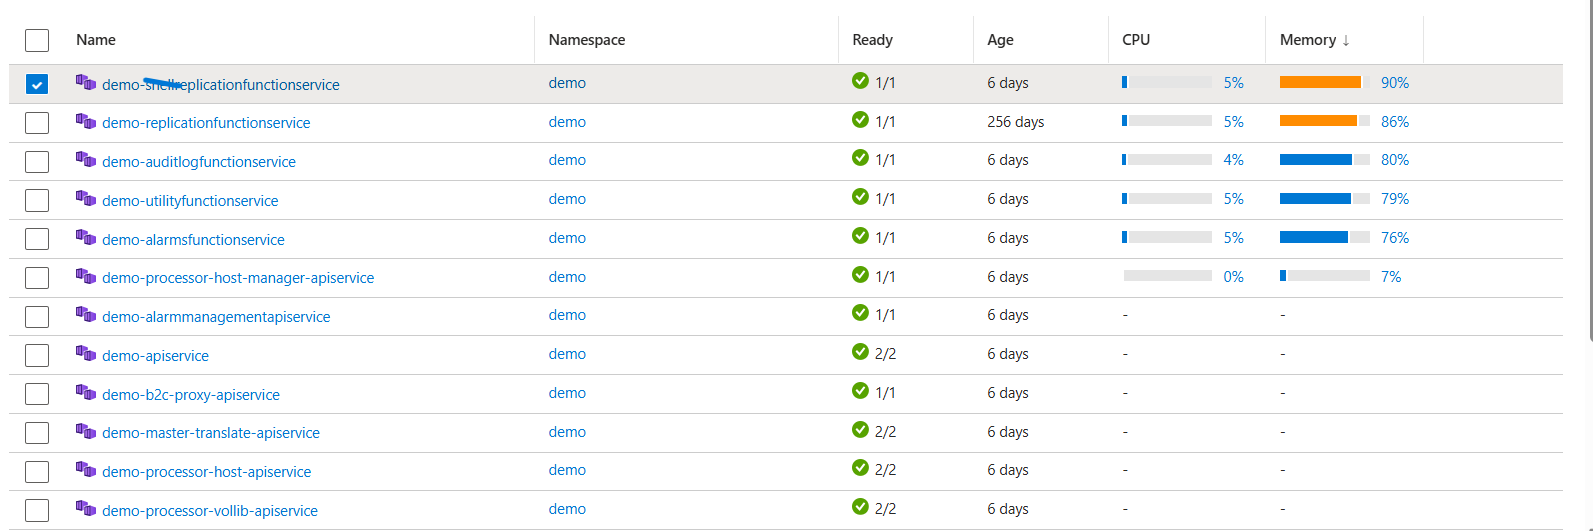Open demo-processor-vollib-apiservice workload link
This screenshot has height=531, width=1593.
click(x=210, y=511)
